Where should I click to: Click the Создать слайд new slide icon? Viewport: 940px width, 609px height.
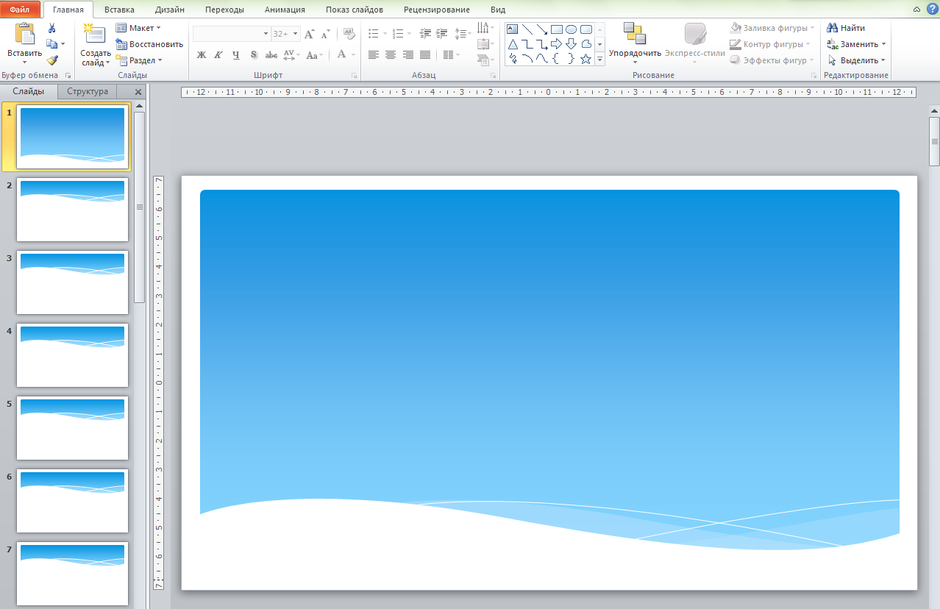click(95, 34)
